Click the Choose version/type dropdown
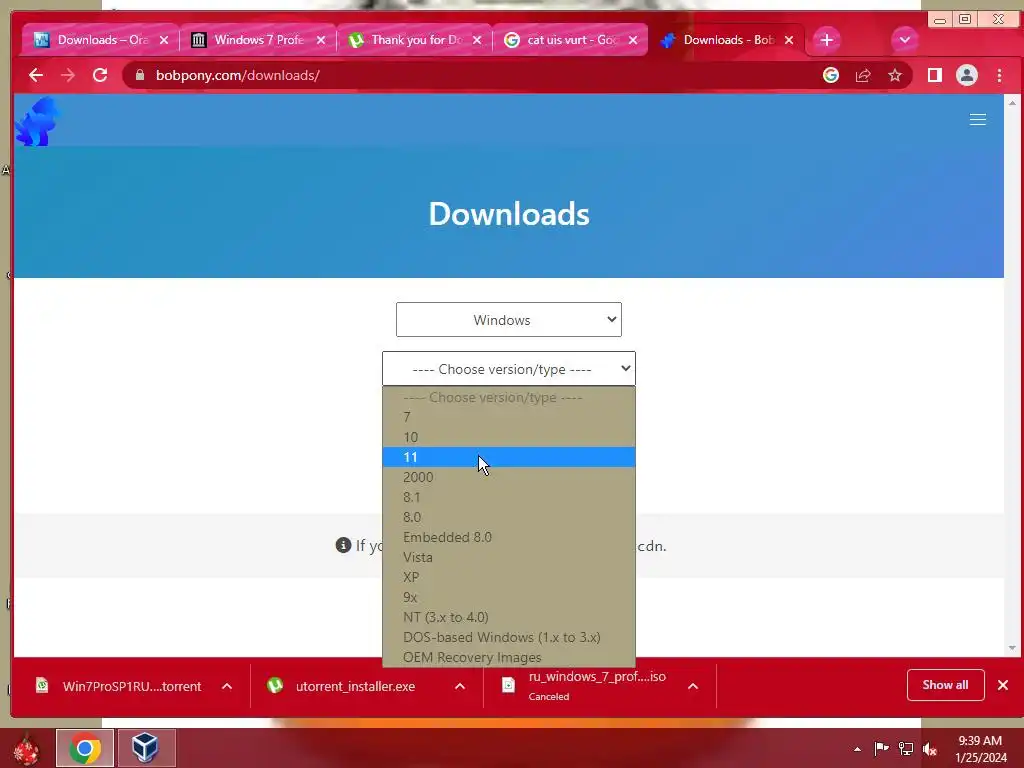The image size is (1024, 768). click(x=509, y=369)
